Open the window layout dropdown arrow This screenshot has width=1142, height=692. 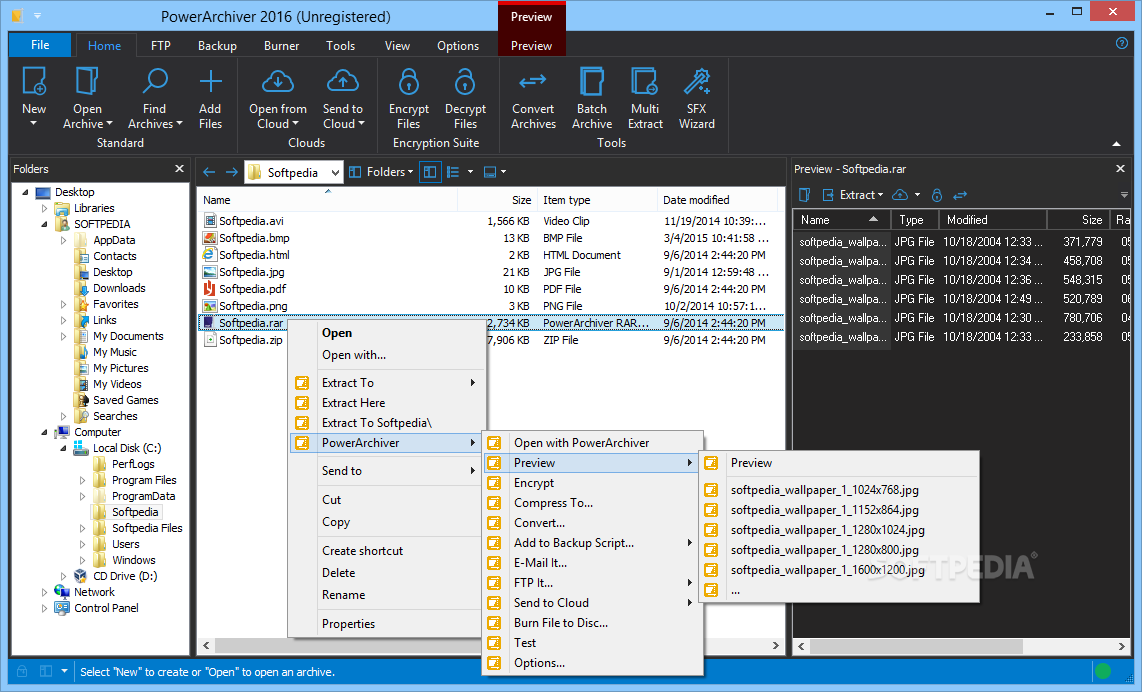[503, 172]
